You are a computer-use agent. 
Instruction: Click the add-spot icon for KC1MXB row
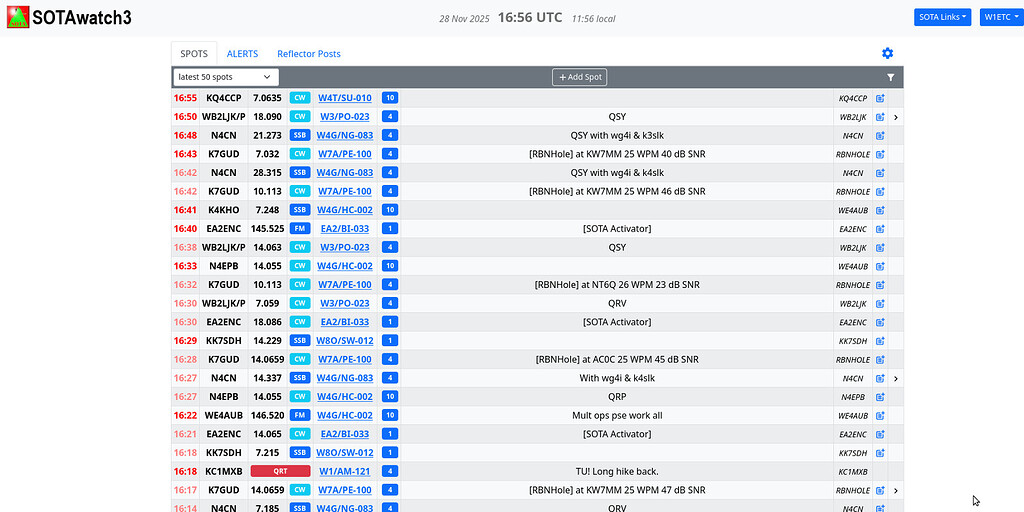pos(880,472)
